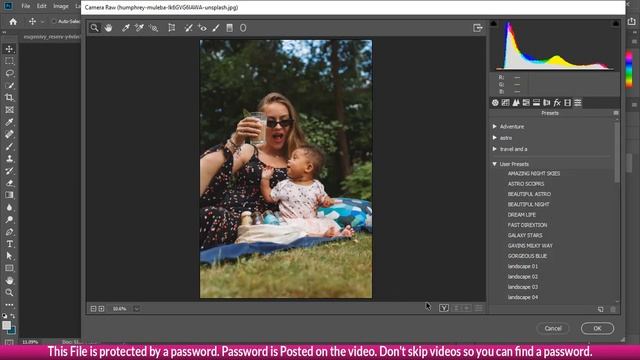
Task: Select the Transform tool in Camera Raw
Action: coord(172,28)
